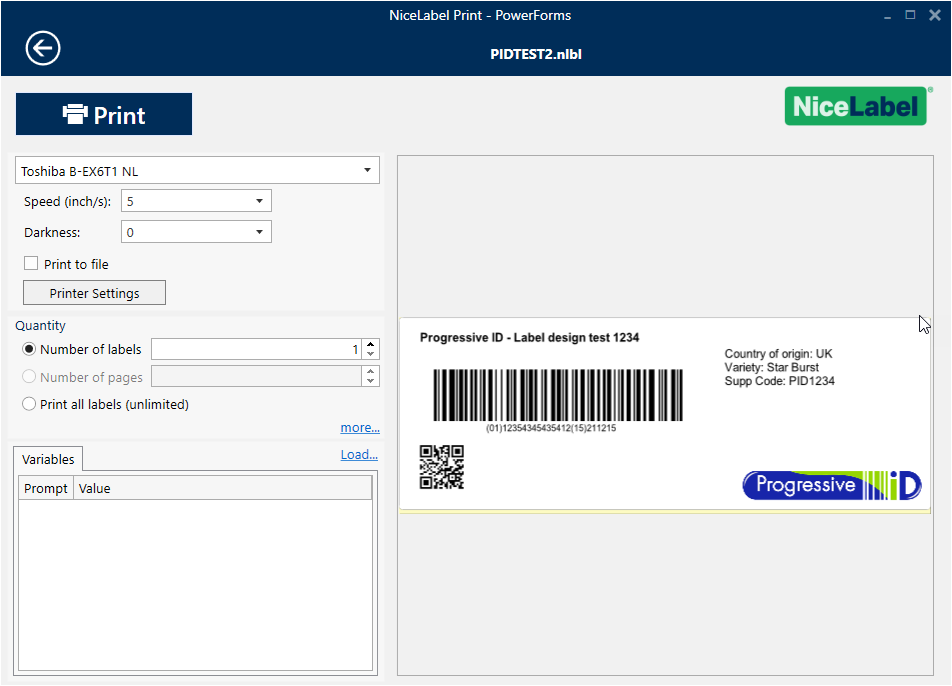Maximize the NiceLabel Print window
The width and height of the screenshot is (952, 686).
click(910, 15)
